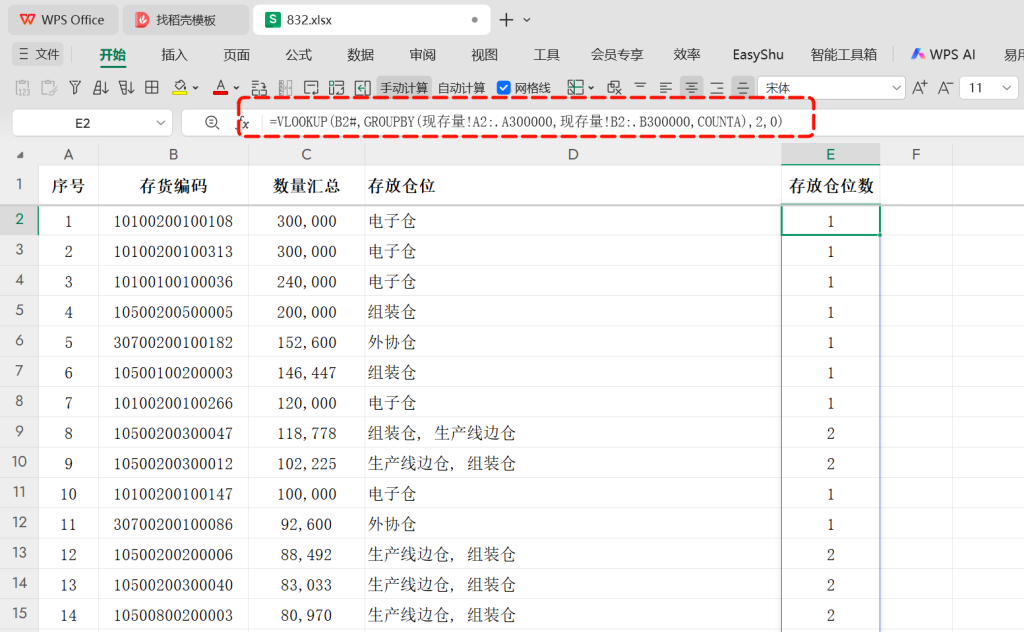
Task: Switch to the 数据 ribbon tab
Action: tap(360, 55)
